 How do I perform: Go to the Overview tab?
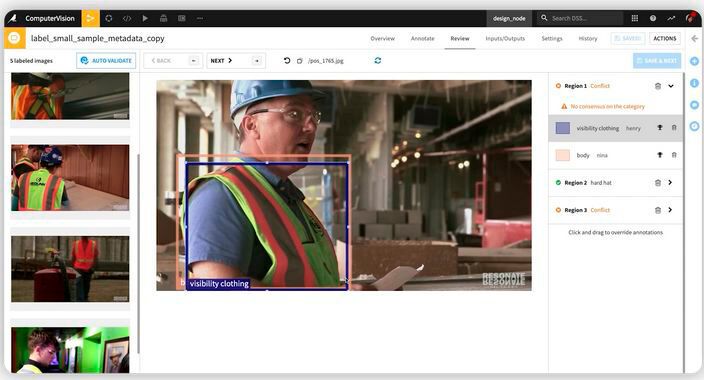click(383, 39)
